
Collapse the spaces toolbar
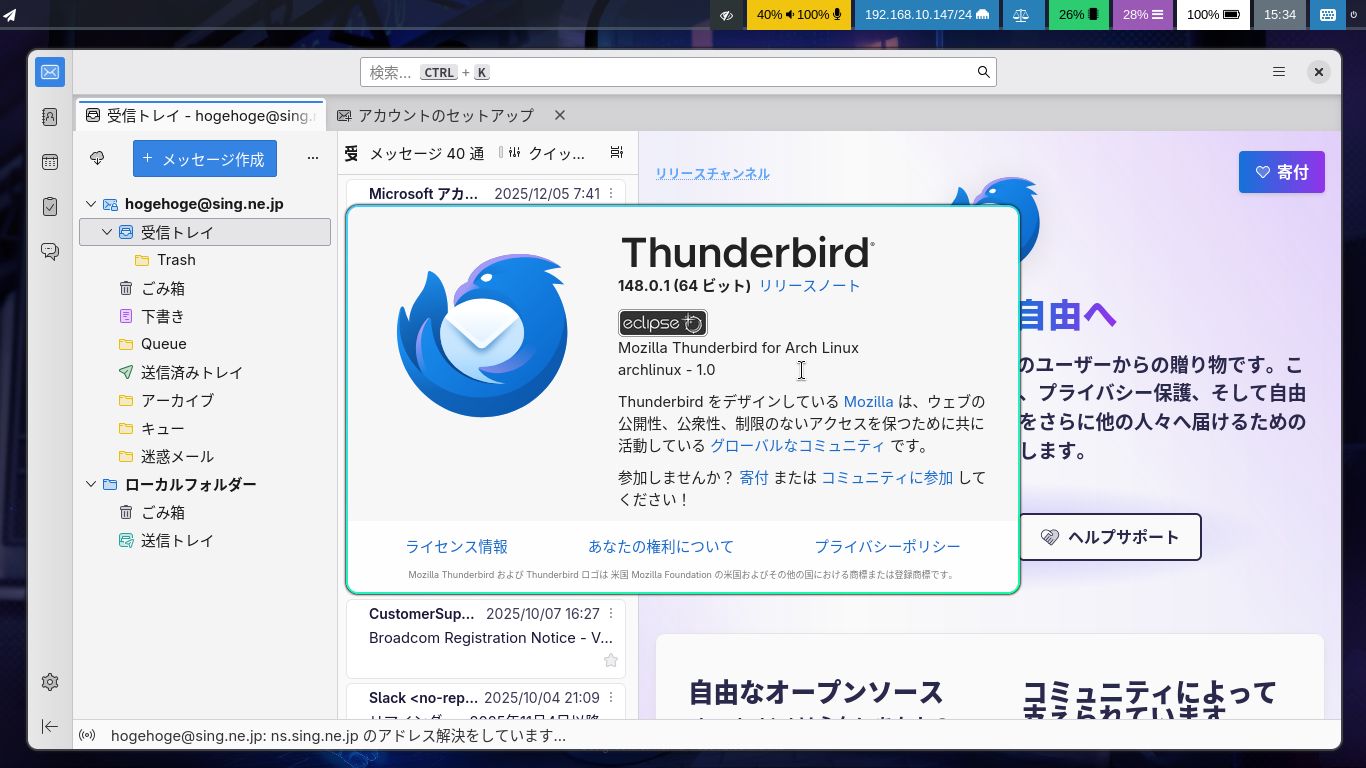[50, 726]
